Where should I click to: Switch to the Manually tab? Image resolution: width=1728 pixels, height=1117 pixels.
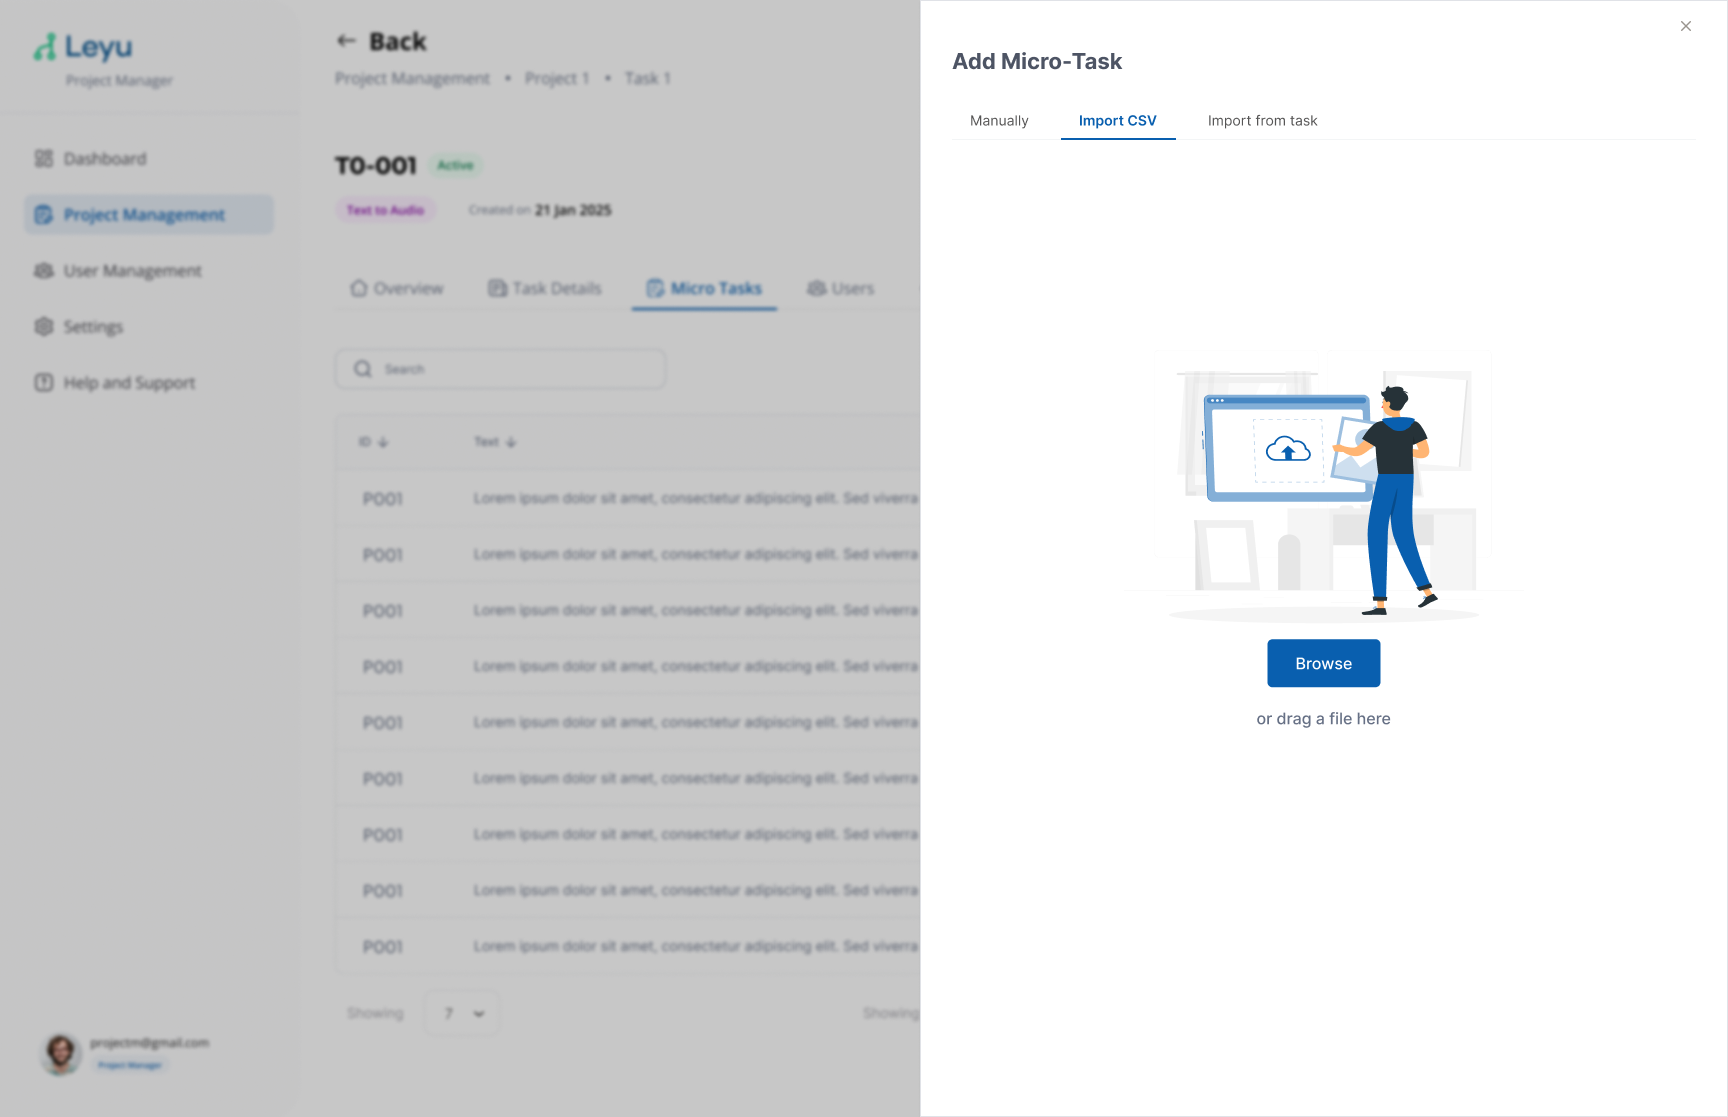click(x=998, y=121)
